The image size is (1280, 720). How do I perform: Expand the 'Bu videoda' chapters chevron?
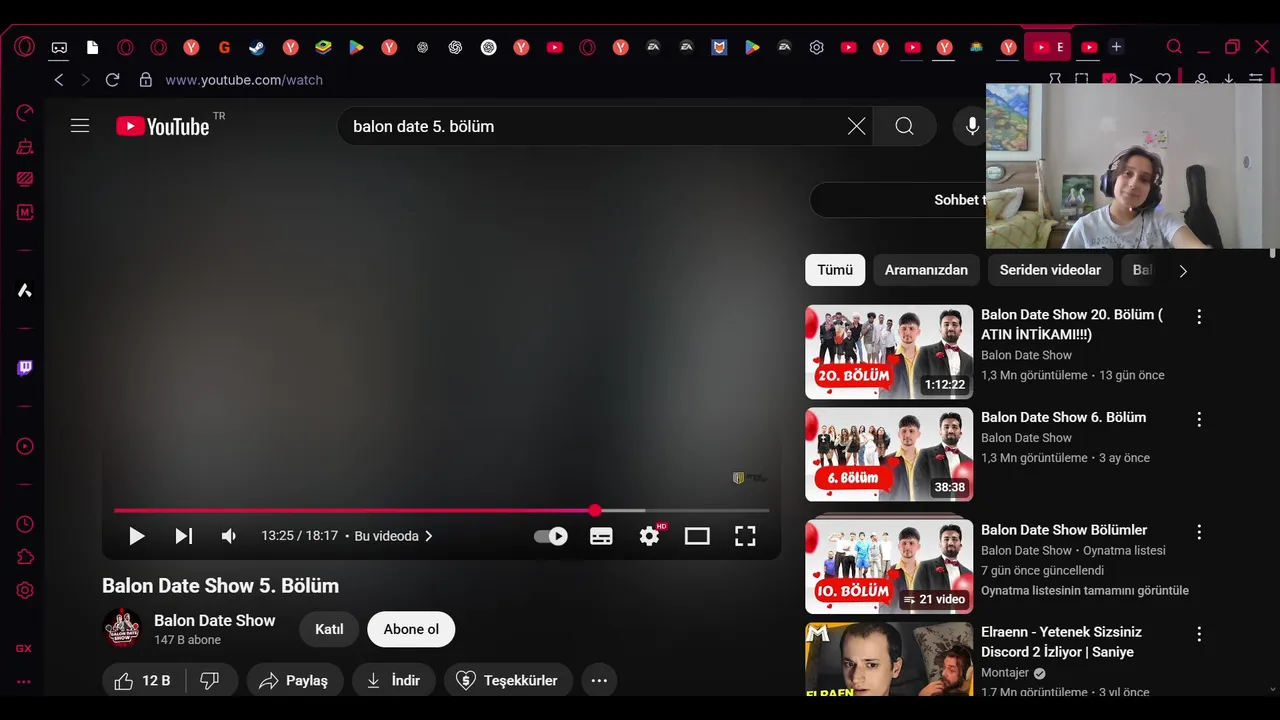pyautogui.click(x=429, y=536)
